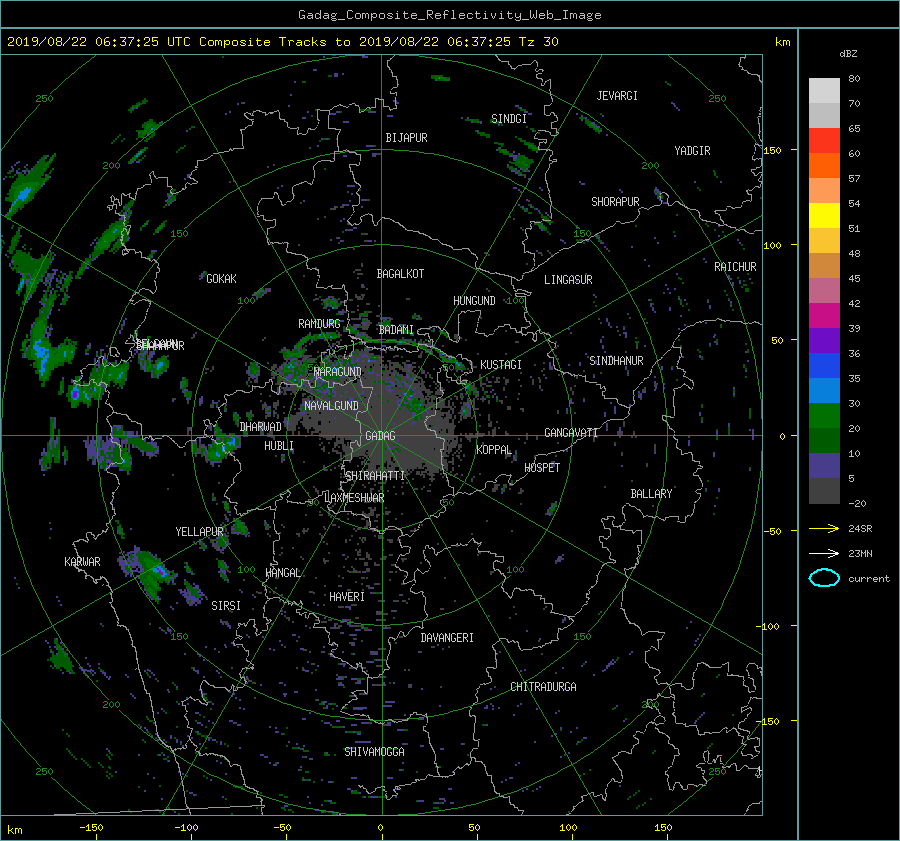Click the 150 tick on right axis
Screen dimensions: 900x841
point(773,150)
